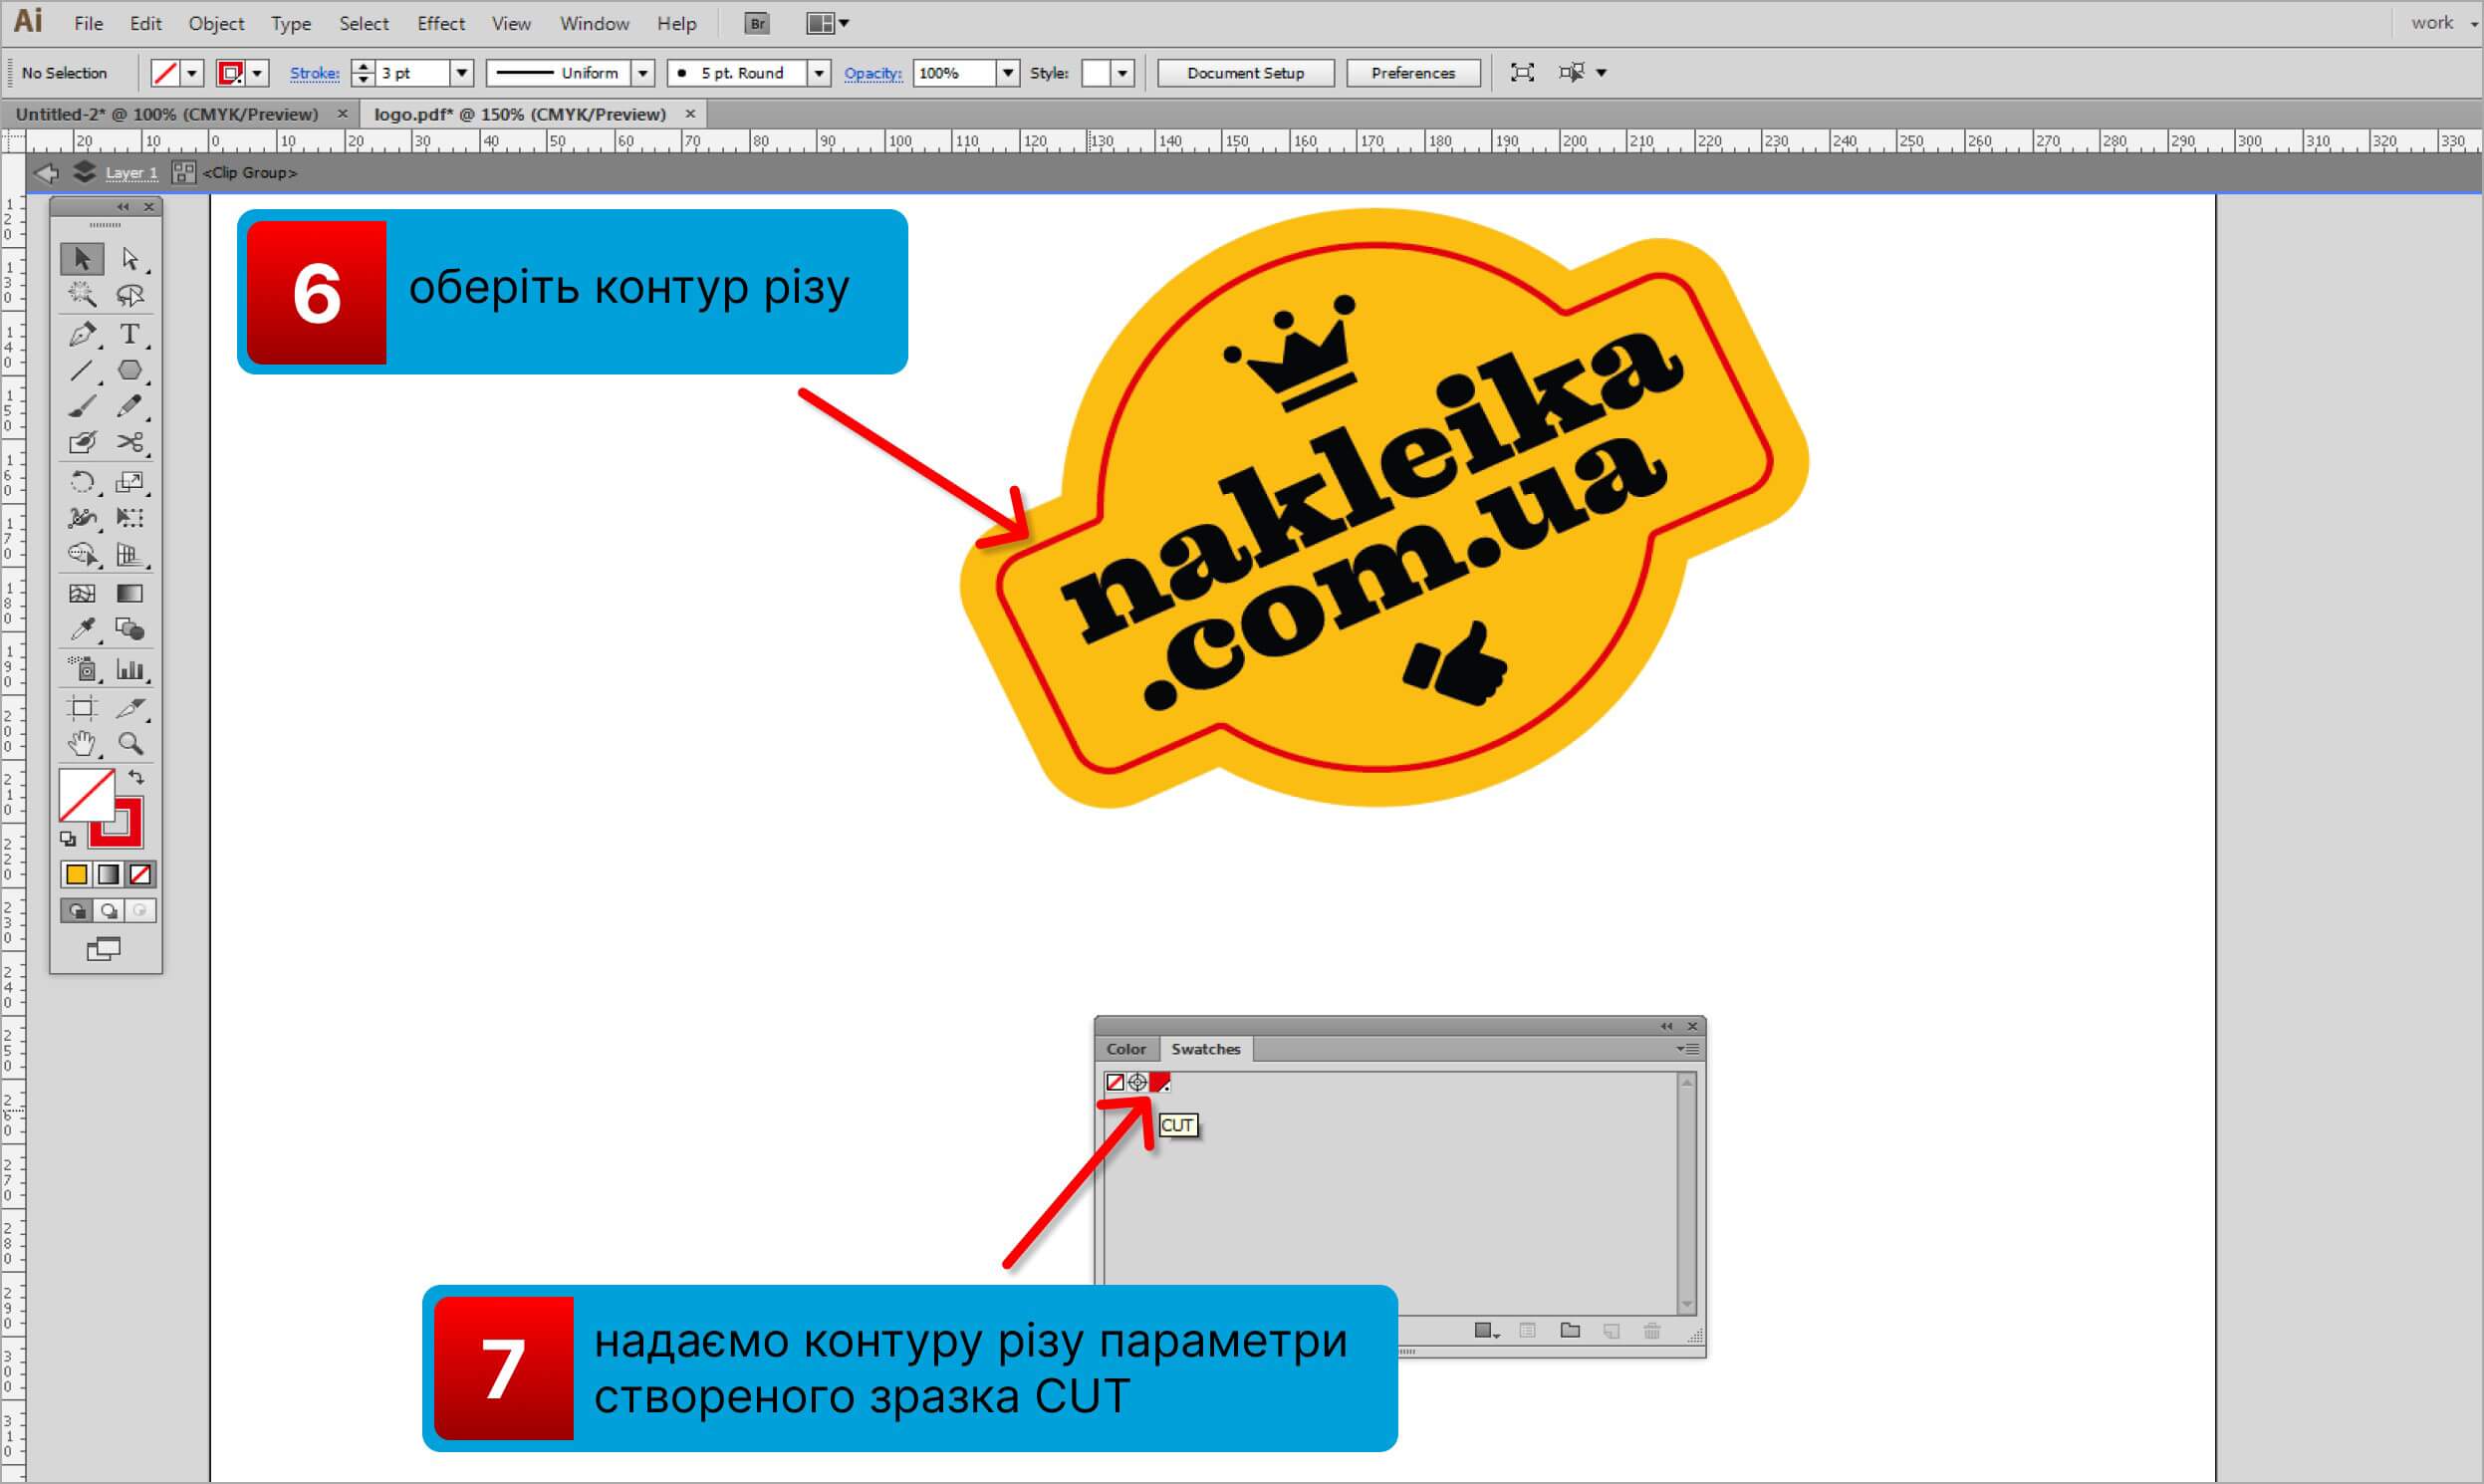2484x1484 pixels.
Task: Select the Selection (black arrow) tool
Action: (82, 259)
